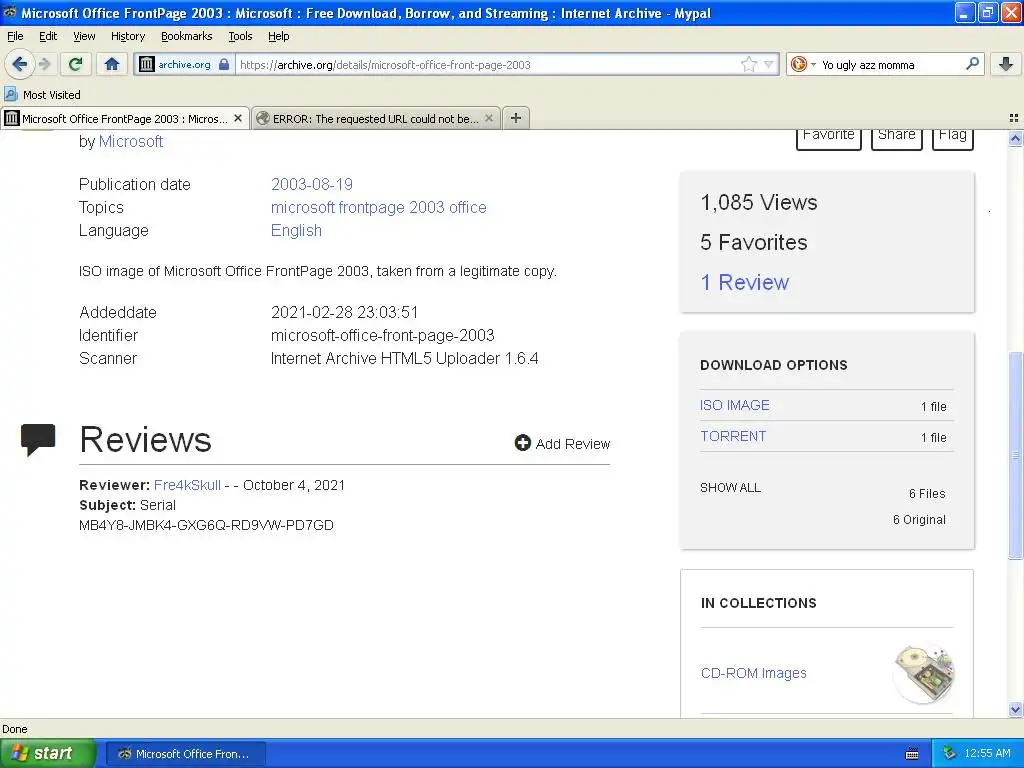
Task: Open the View menu
Action: [84, 36]
